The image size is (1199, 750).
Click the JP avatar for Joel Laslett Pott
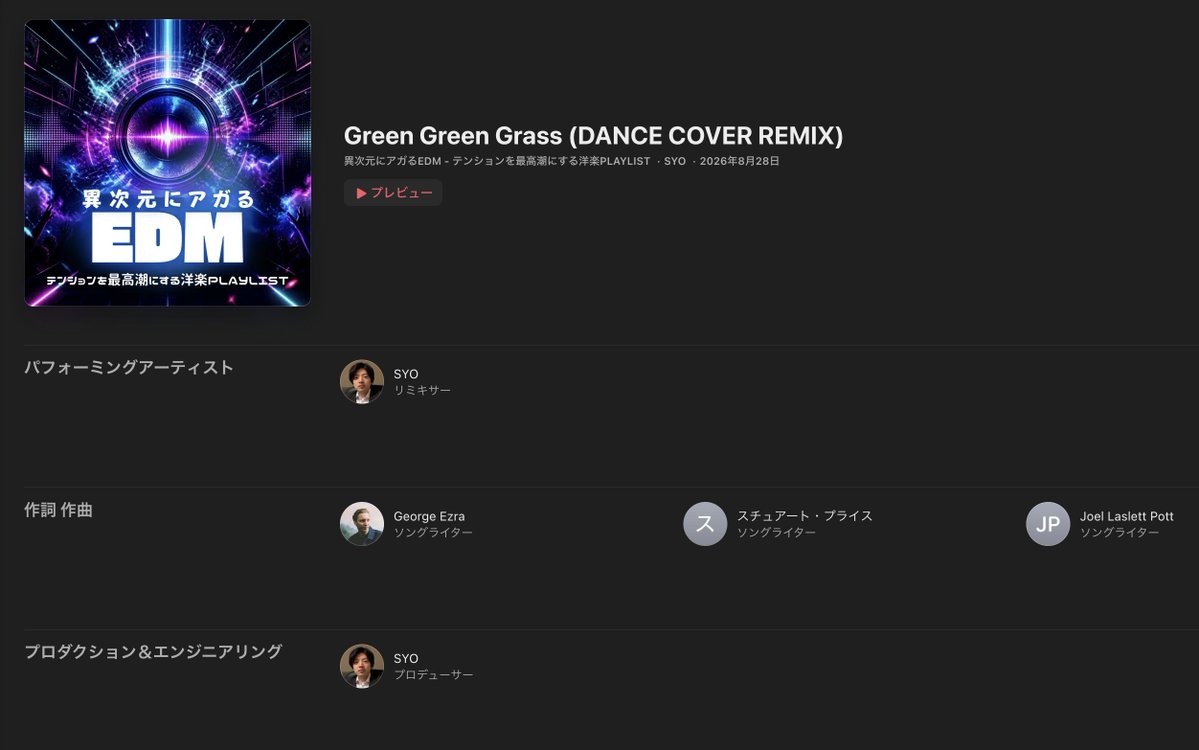click(x=1048, y=524)
